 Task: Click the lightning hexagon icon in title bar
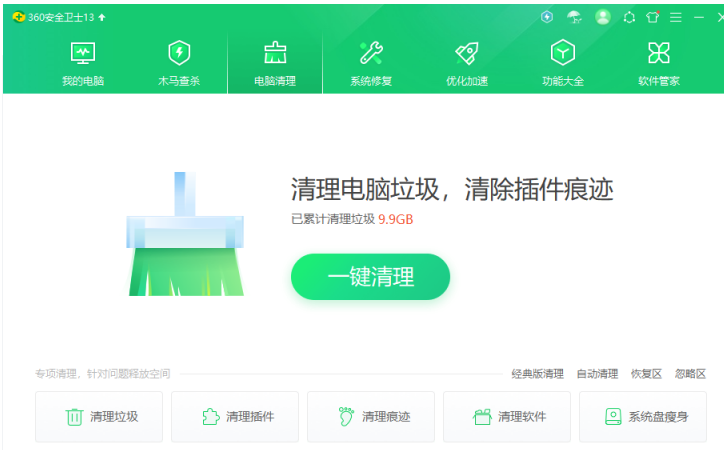[547, 17]
